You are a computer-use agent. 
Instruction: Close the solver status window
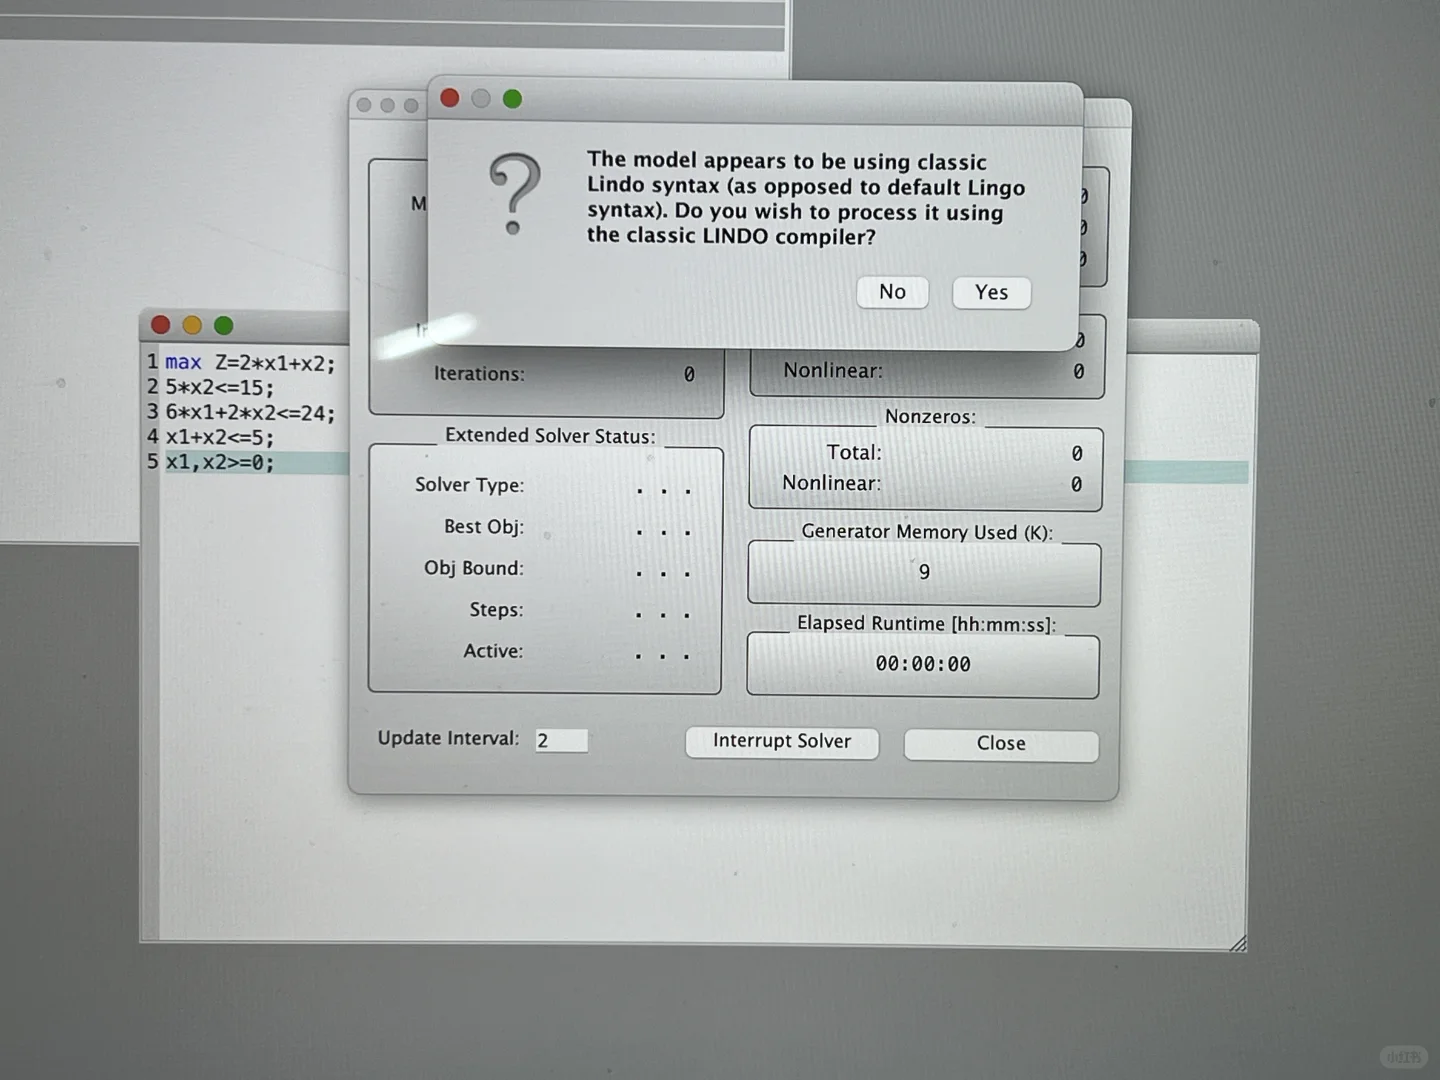tap(1001, 744)
